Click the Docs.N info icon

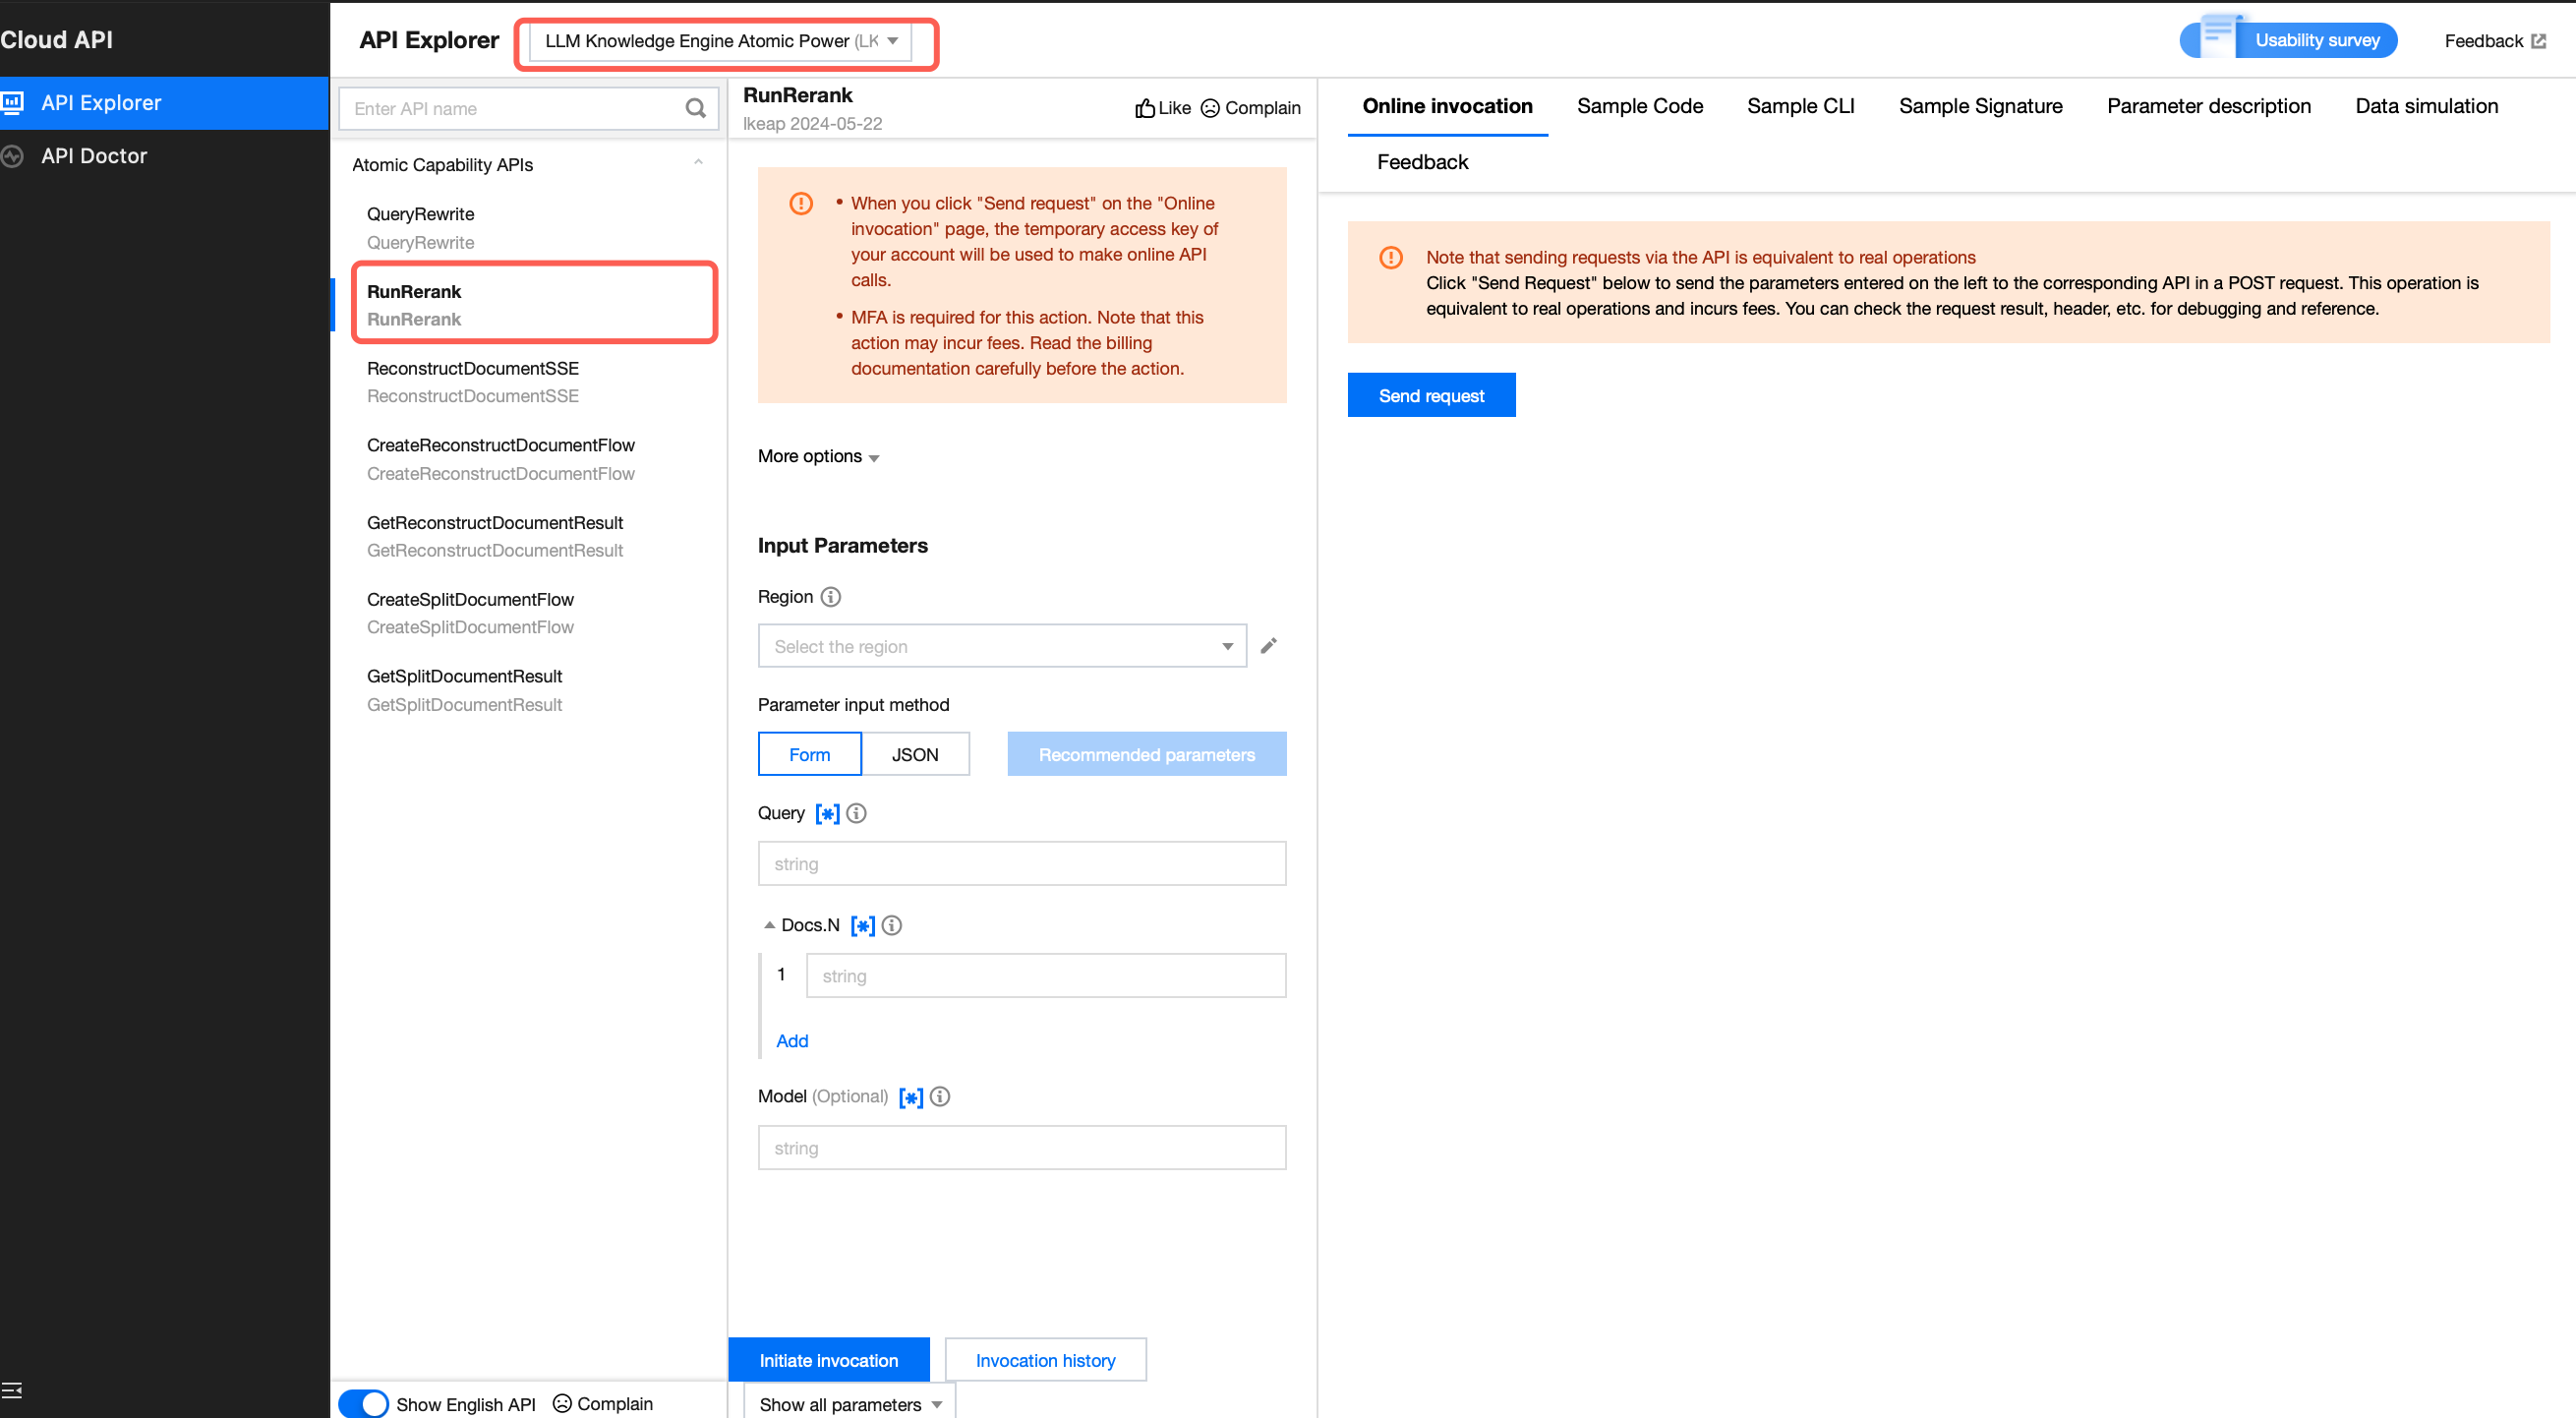892,925
